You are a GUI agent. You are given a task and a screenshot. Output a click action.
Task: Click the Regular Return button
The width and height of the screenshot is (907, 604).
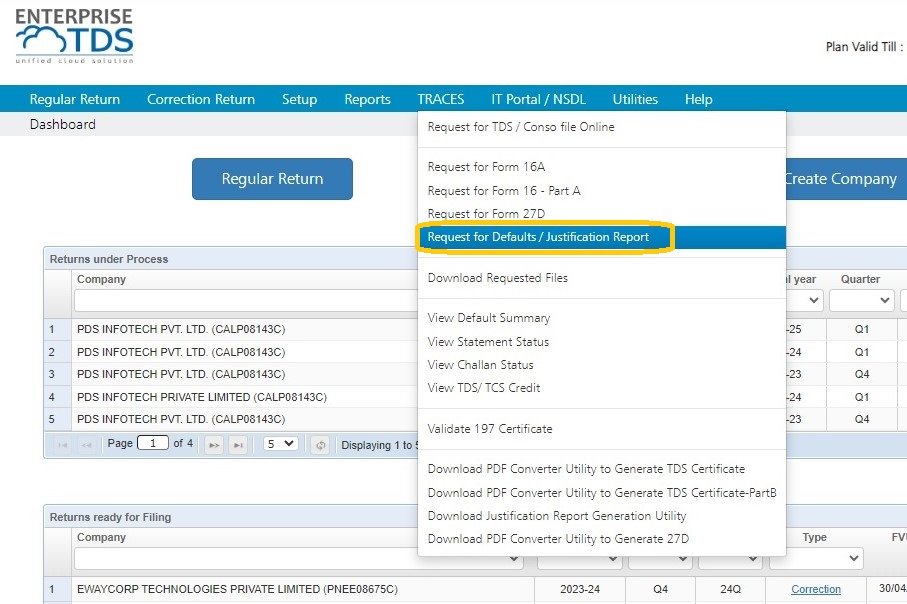(272, 179)
